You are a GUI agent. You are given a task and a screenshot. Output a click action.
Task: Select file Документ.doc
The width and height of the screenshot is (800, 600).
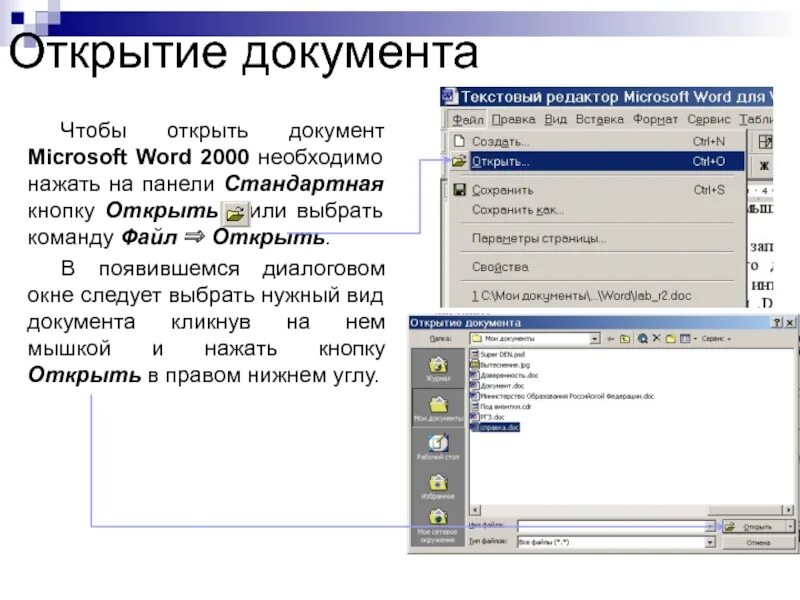tap(497, 386)
